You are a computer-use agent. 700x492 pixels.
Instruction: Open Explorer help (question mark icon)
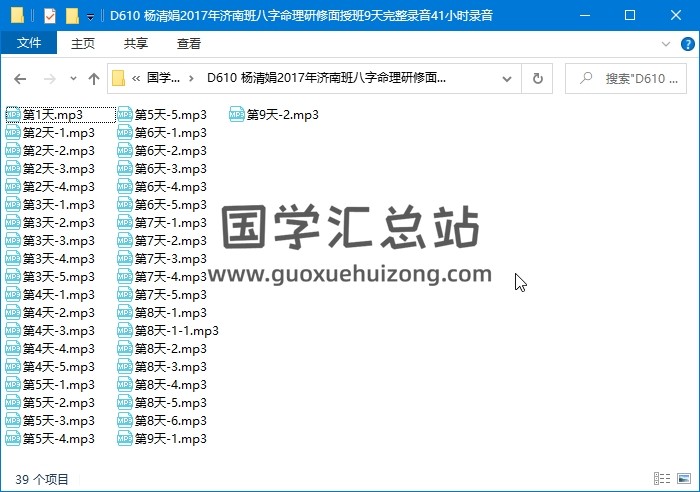coord(688,44)
